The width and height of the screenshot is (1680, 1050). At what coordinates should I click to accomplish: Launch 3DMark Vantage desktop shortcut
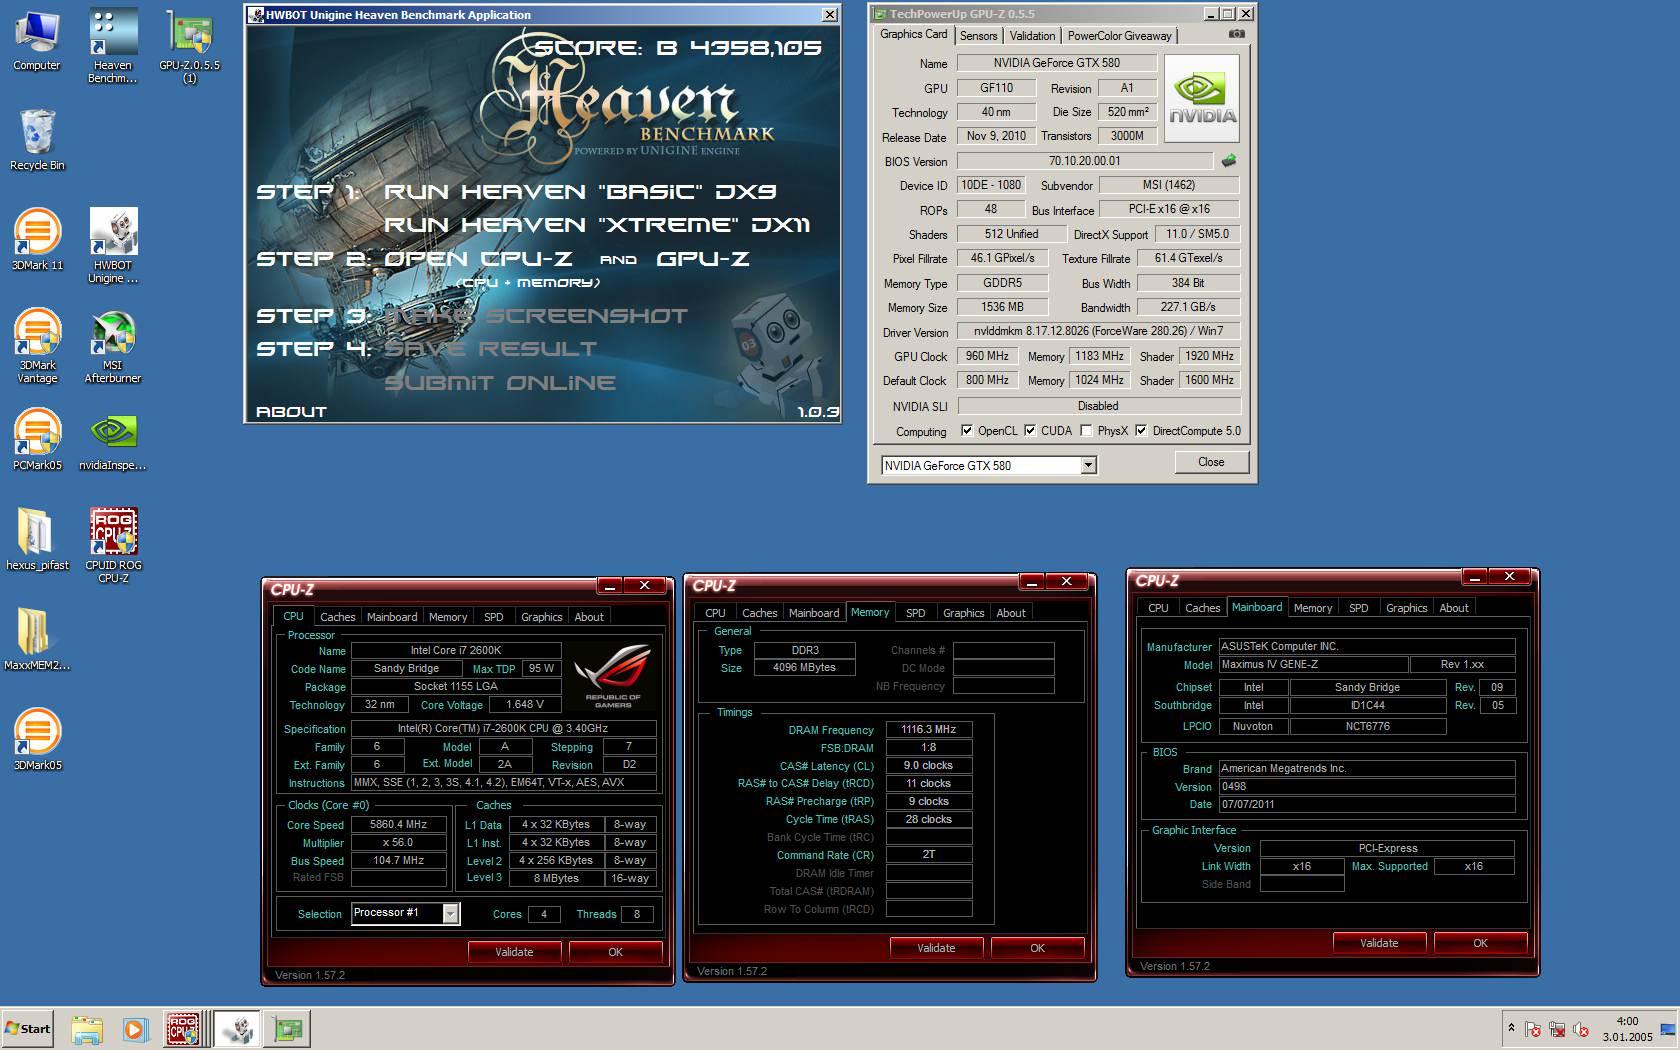tap(37, 346)
